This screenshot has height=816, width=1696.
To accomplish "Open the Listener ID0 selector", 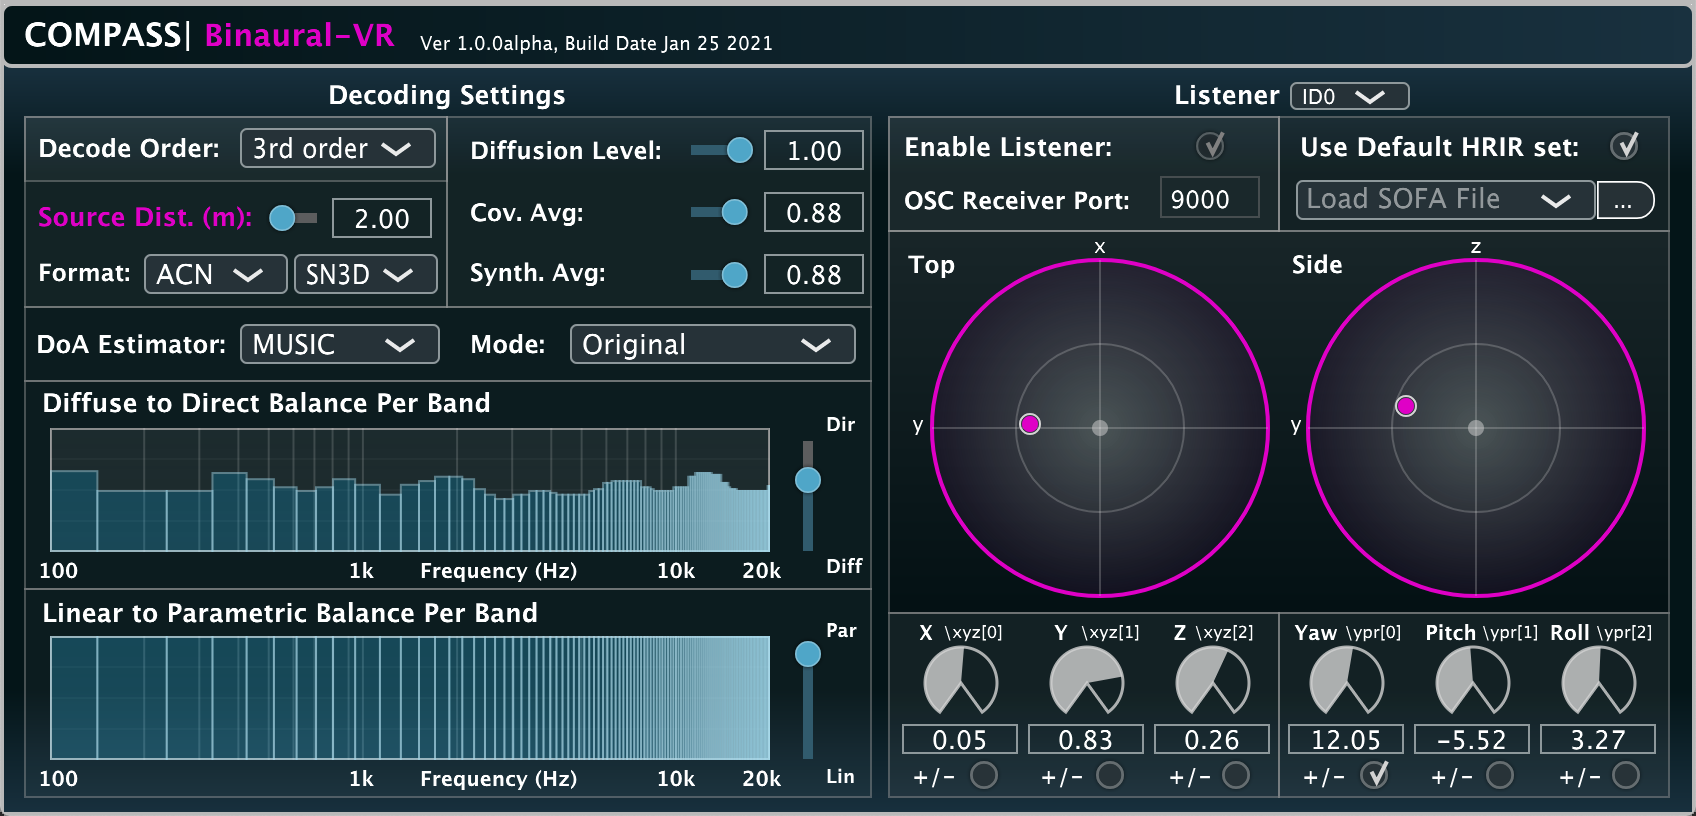I will [1349, 96].
